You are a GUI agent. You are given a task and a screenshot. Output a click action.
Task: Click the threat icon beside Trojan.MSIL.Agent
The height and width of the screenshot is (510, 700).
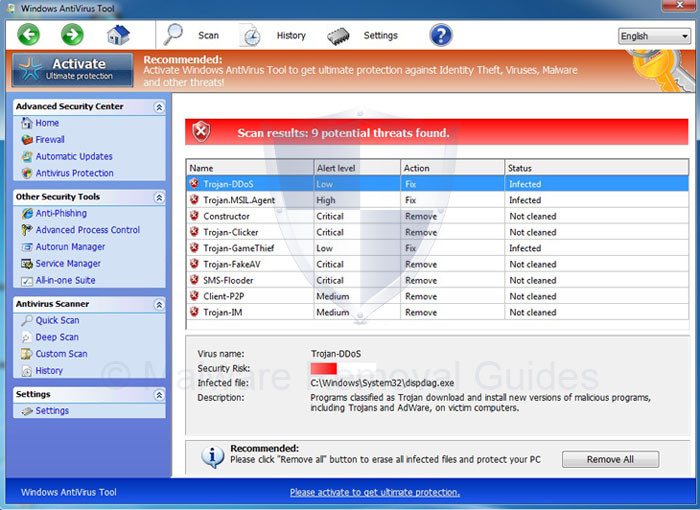pyautogui.click(x=194, y=200)
